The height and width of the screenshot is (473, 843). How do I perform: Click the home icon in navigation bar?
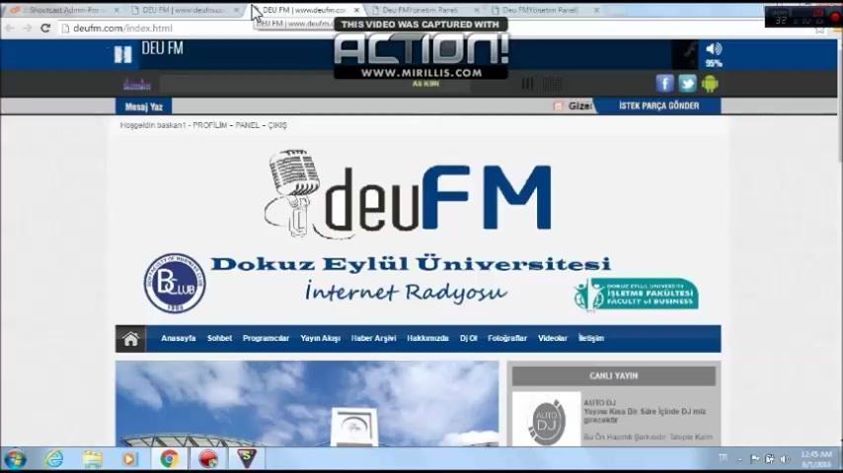[x=131, y=339]
